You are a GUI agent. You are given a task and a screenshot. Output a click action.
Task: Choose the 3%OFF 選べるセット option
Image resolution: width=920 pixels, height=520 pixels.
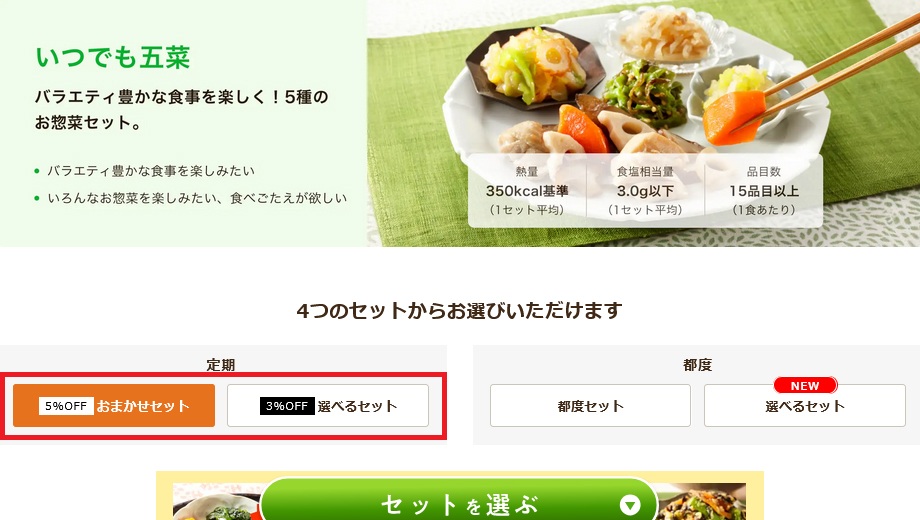point(328,406)
